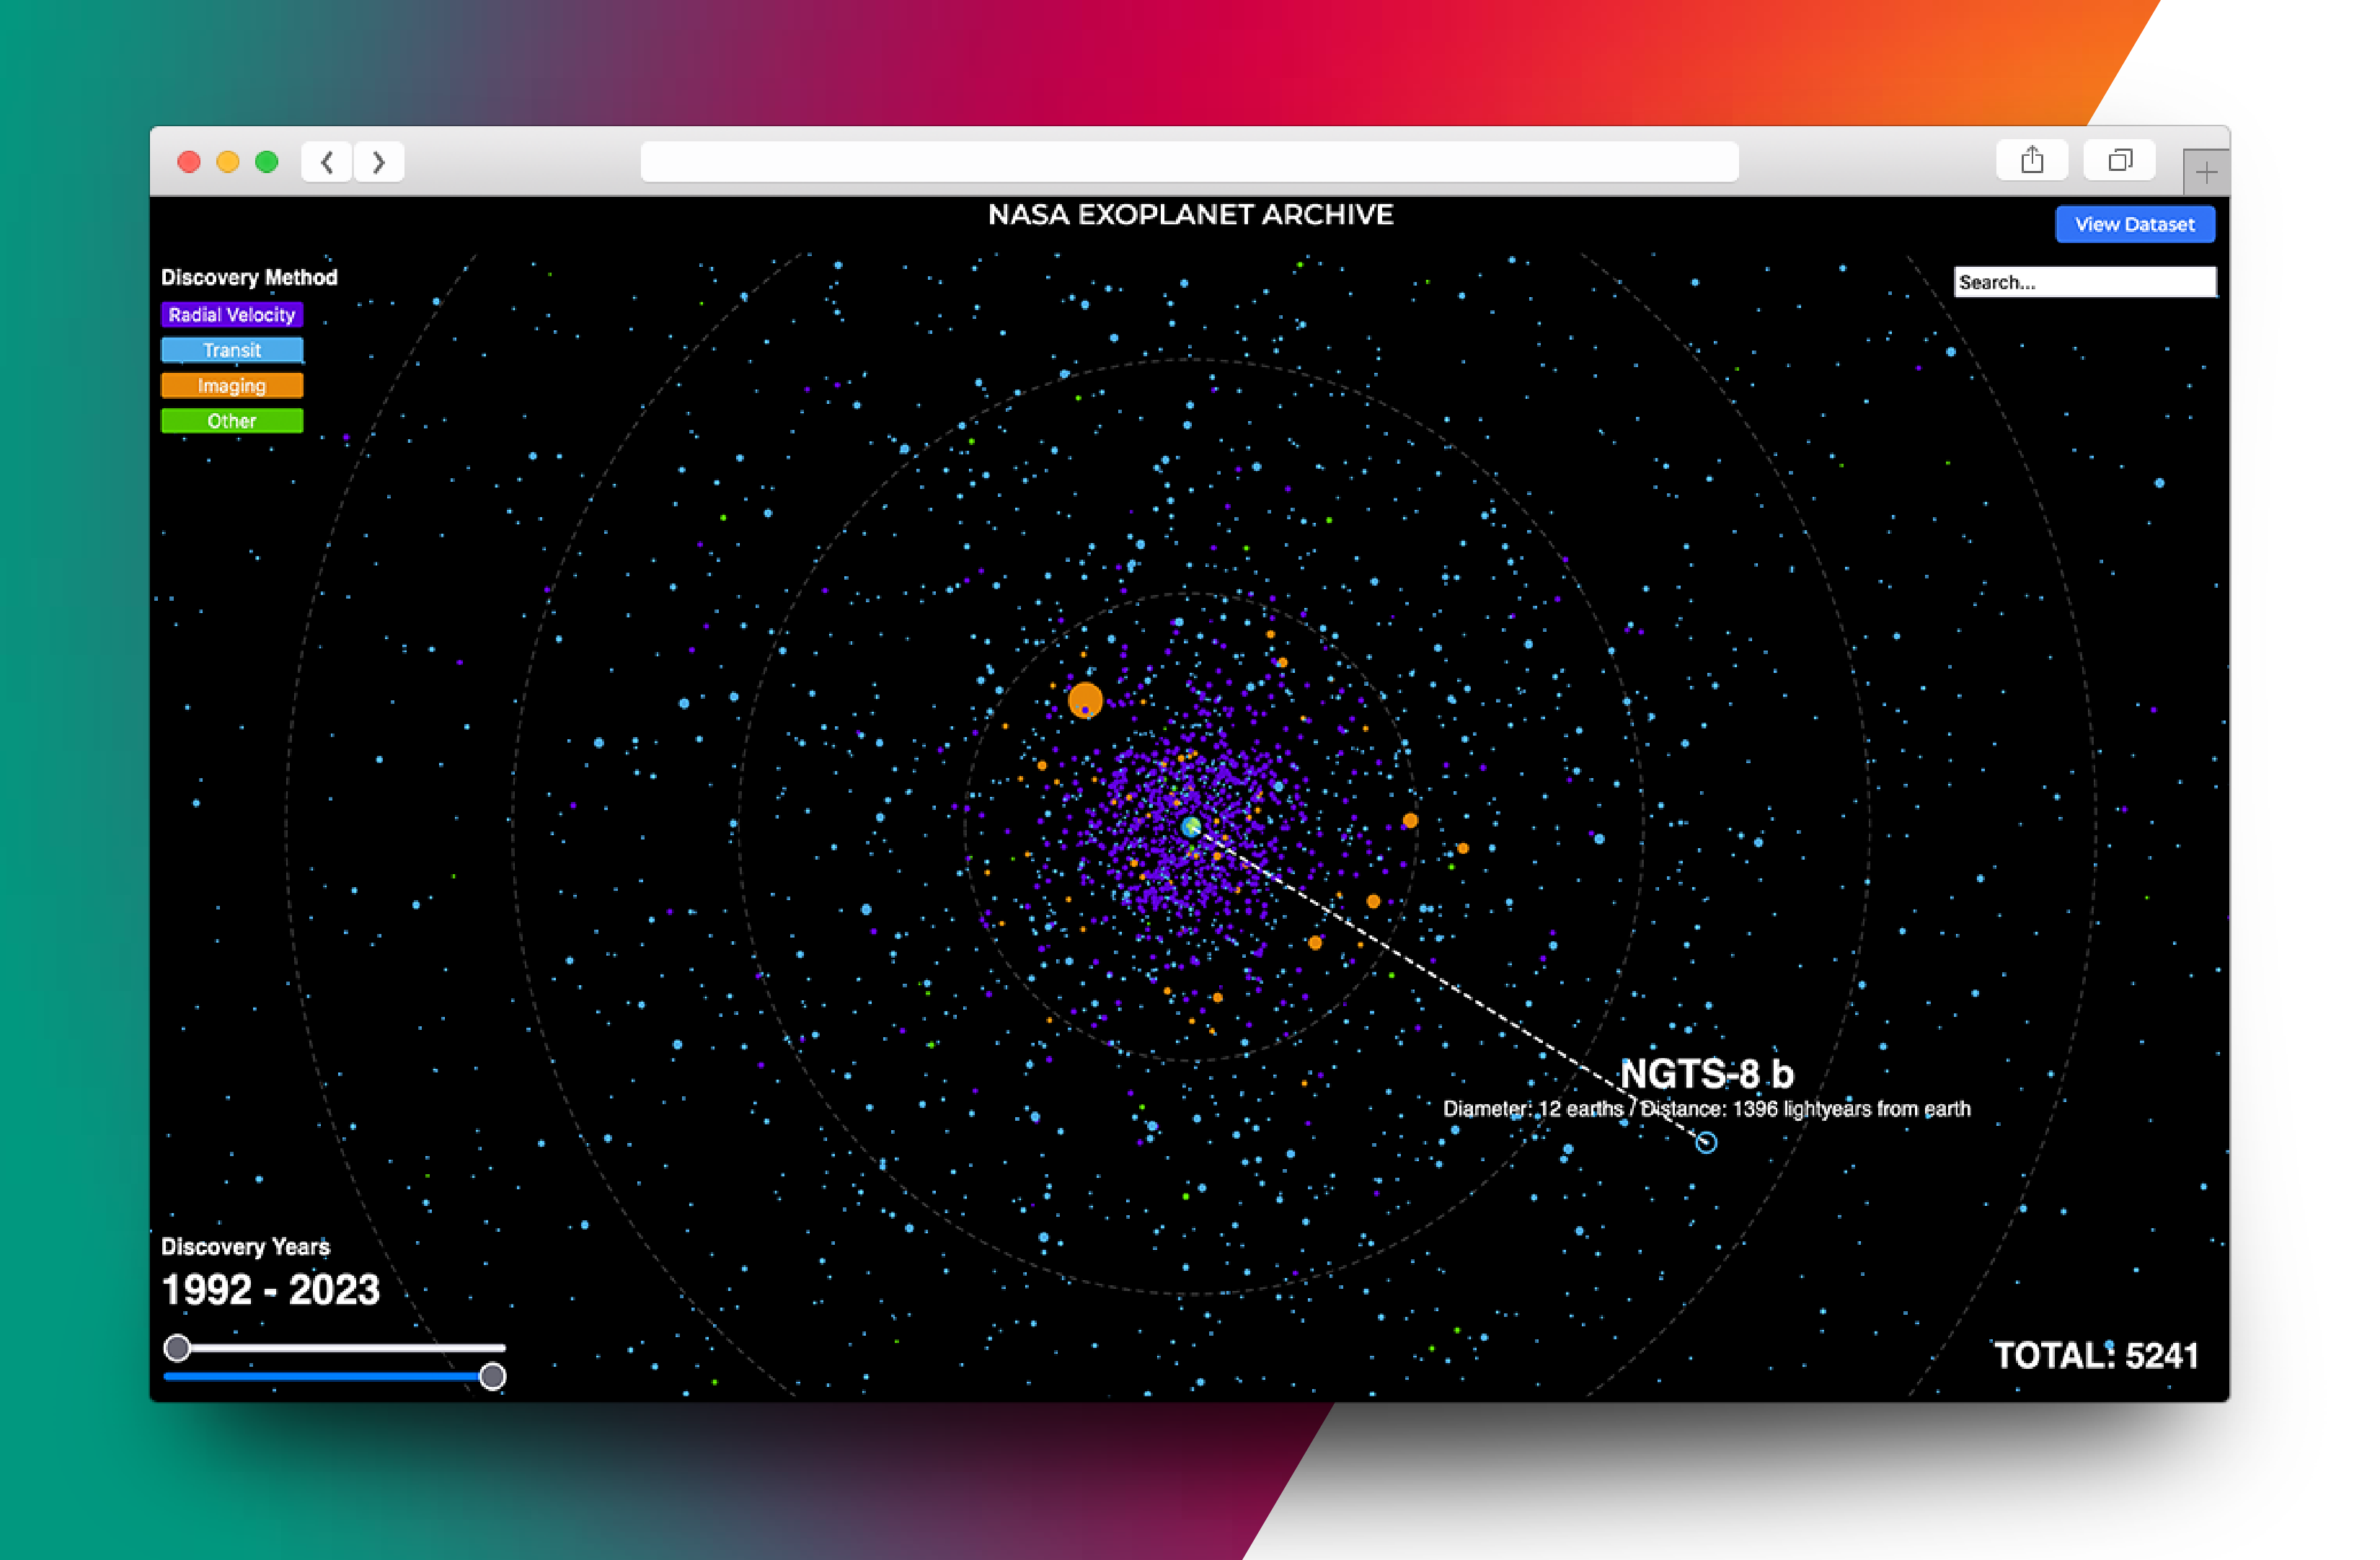Click the browser back arrow button
Screen dimensions: 2380x1560
(x=327, y=162)
